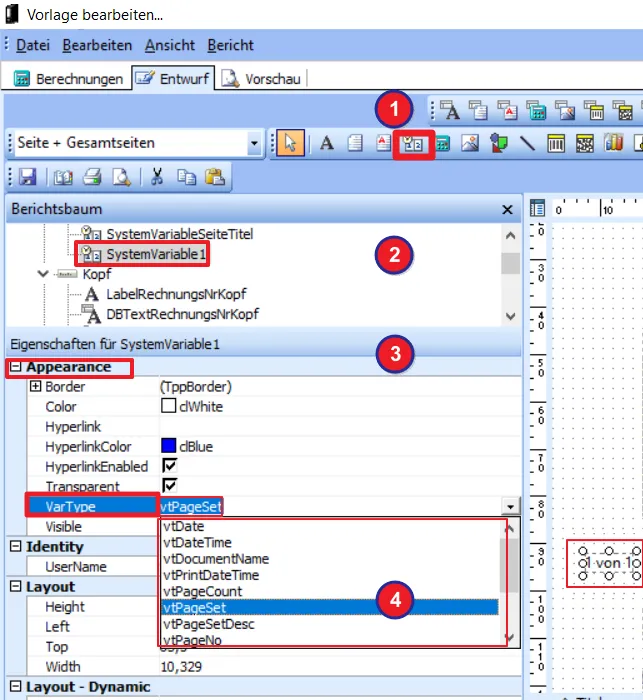Click the clBlue HyperlinkColor swatch

(169, 447)
